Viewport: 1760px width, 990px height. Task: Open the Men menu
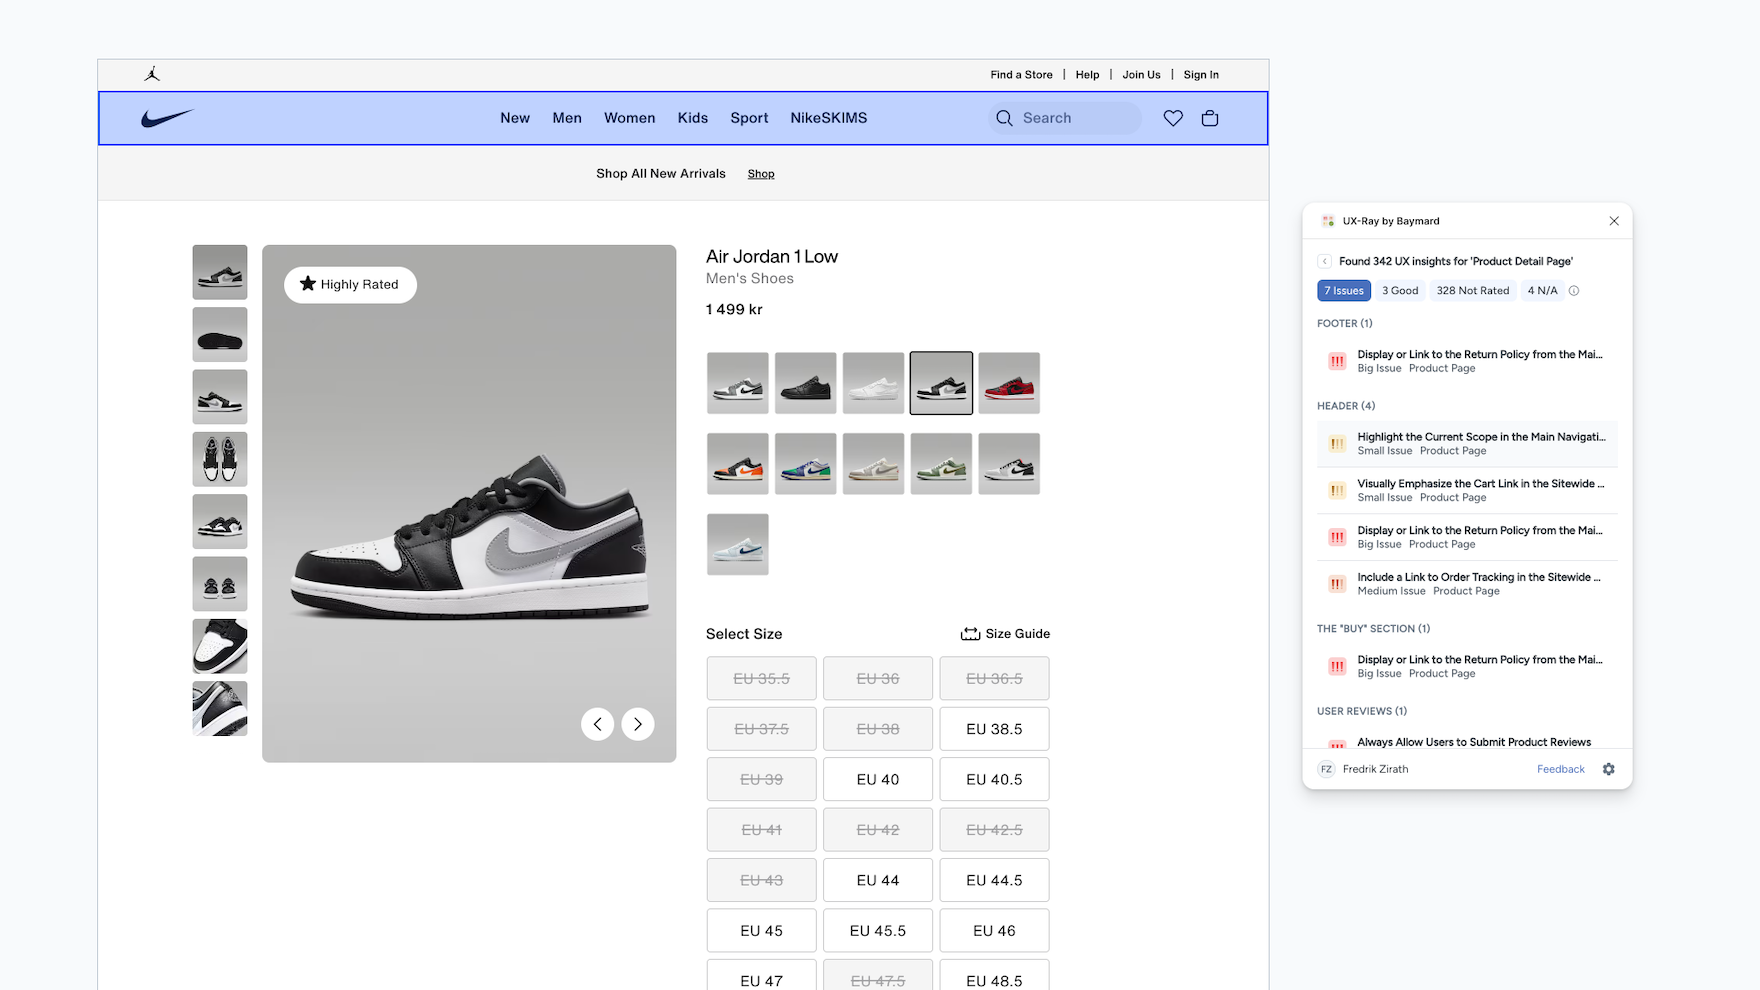click(567, 118)
